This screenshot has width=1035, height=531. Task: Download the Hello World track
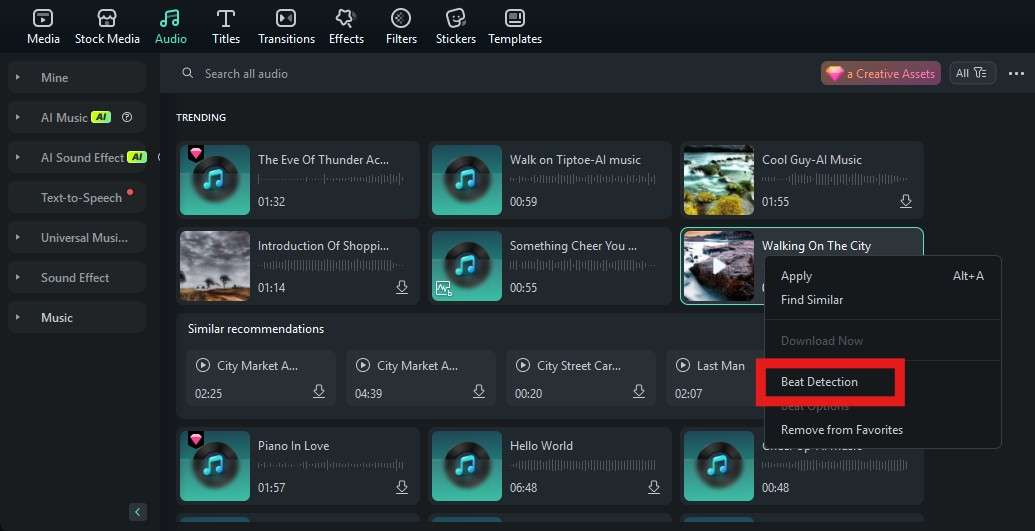coord(653,487)
